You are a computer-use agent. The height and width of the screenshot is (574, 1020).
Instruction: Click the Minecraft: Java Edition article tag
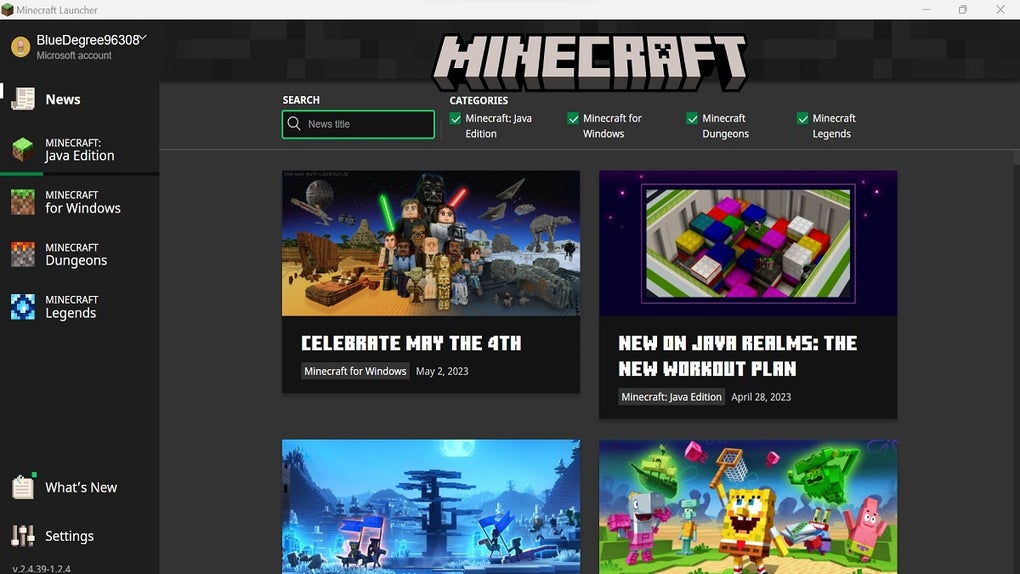(x=671, y=397)
